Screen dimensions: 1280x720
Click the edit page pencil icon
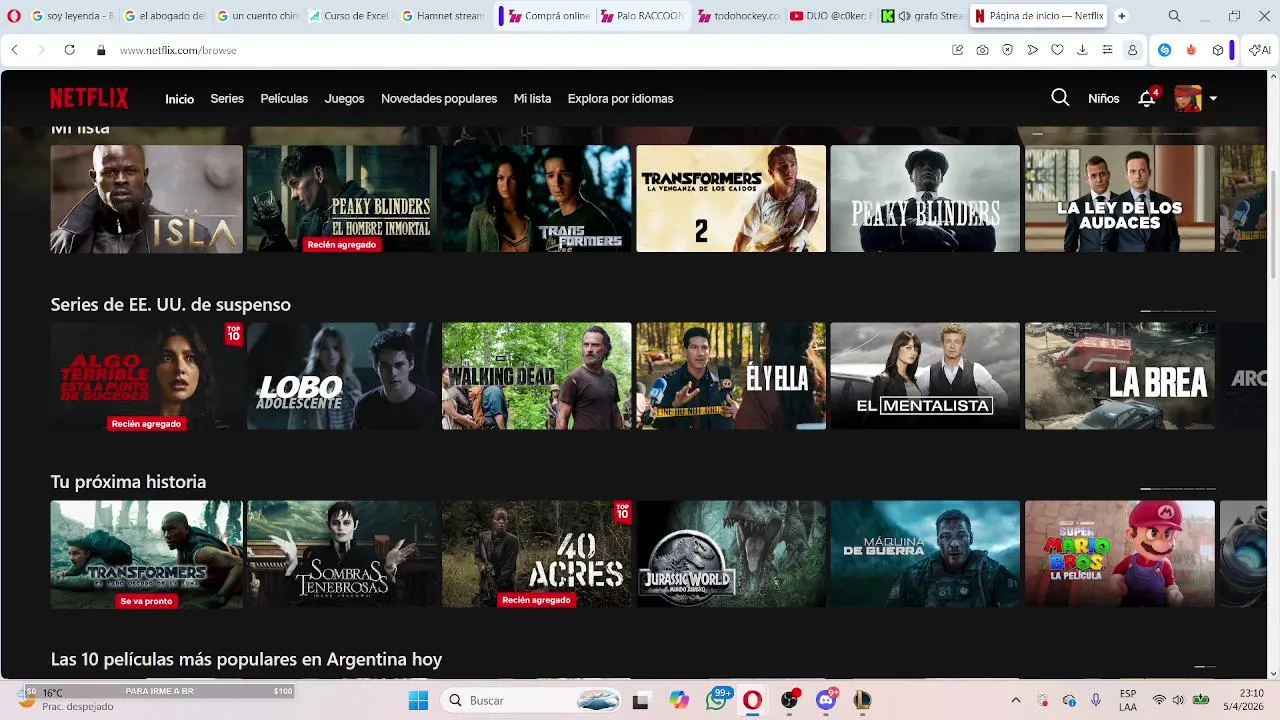957,50
